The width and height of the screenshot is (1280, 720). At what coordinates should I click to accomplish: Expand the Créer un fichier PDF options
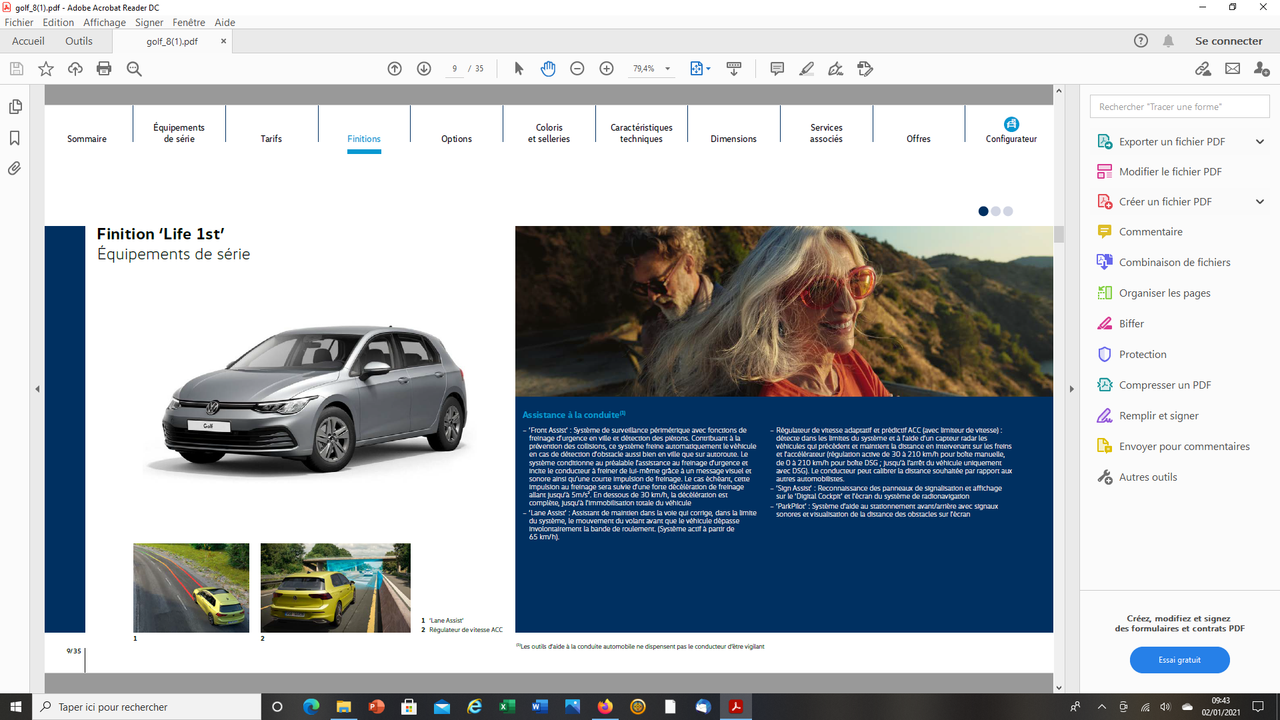(1260, 202)
